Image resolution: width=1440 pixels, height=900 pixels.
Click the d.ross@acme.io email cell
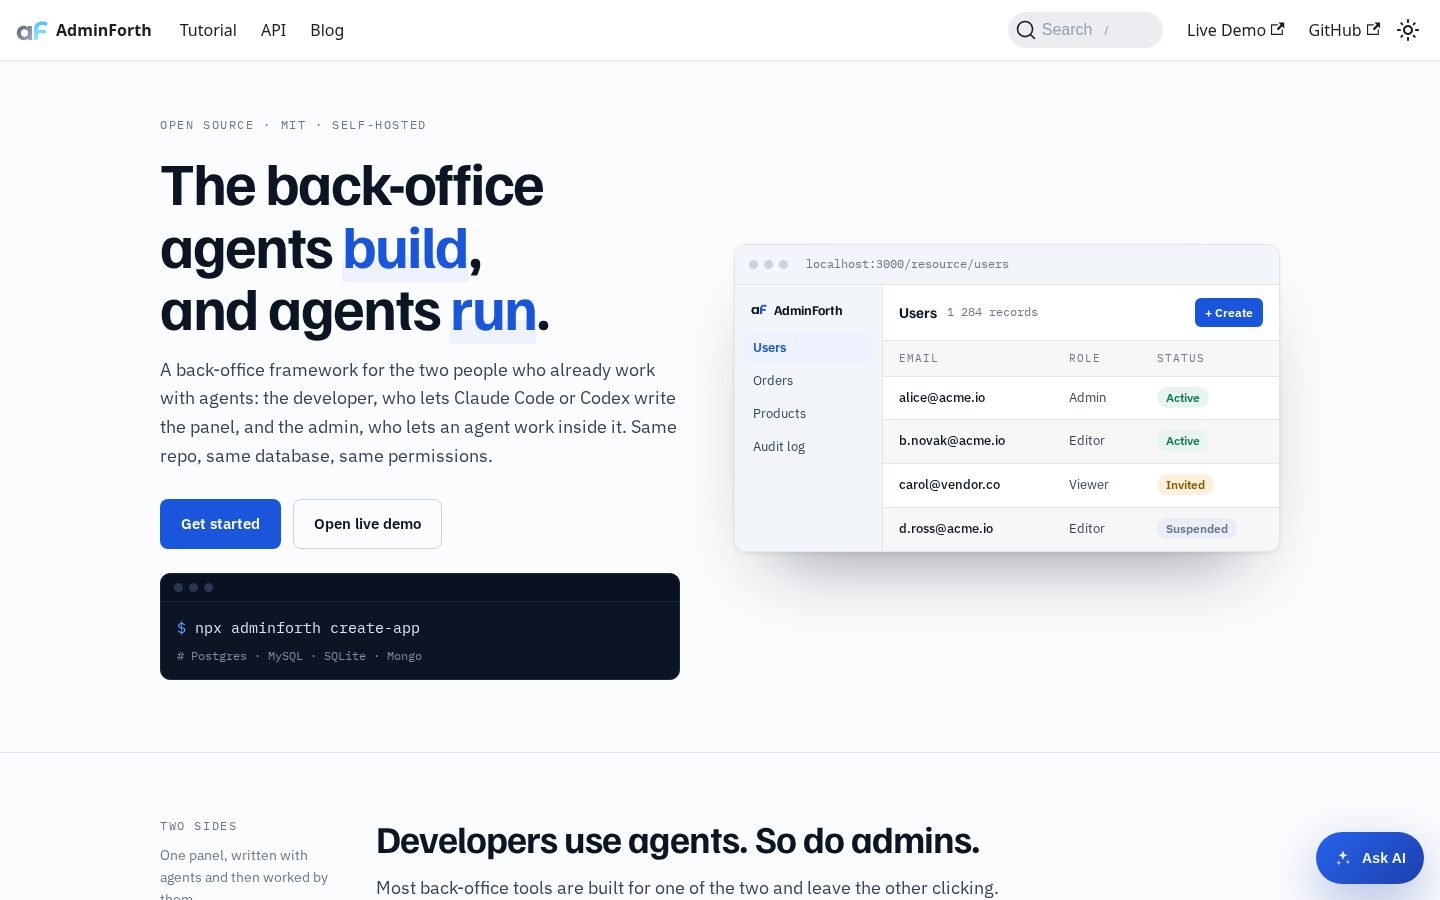click(946, 529)
